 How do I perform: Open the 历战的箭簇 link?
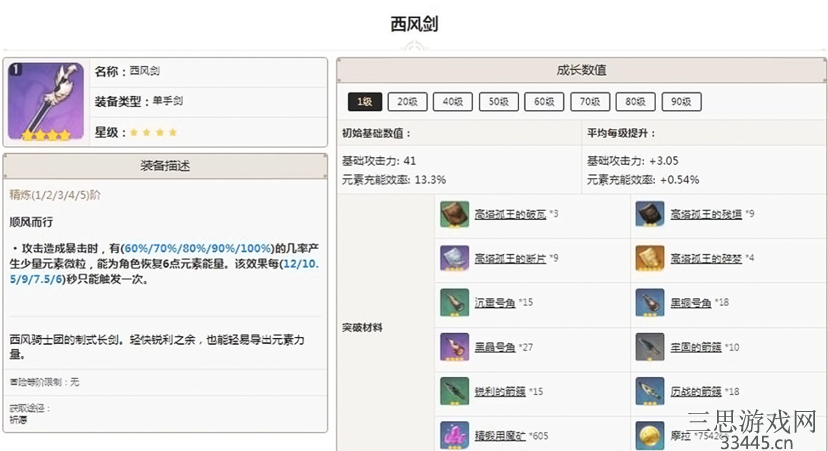(696, 391)
